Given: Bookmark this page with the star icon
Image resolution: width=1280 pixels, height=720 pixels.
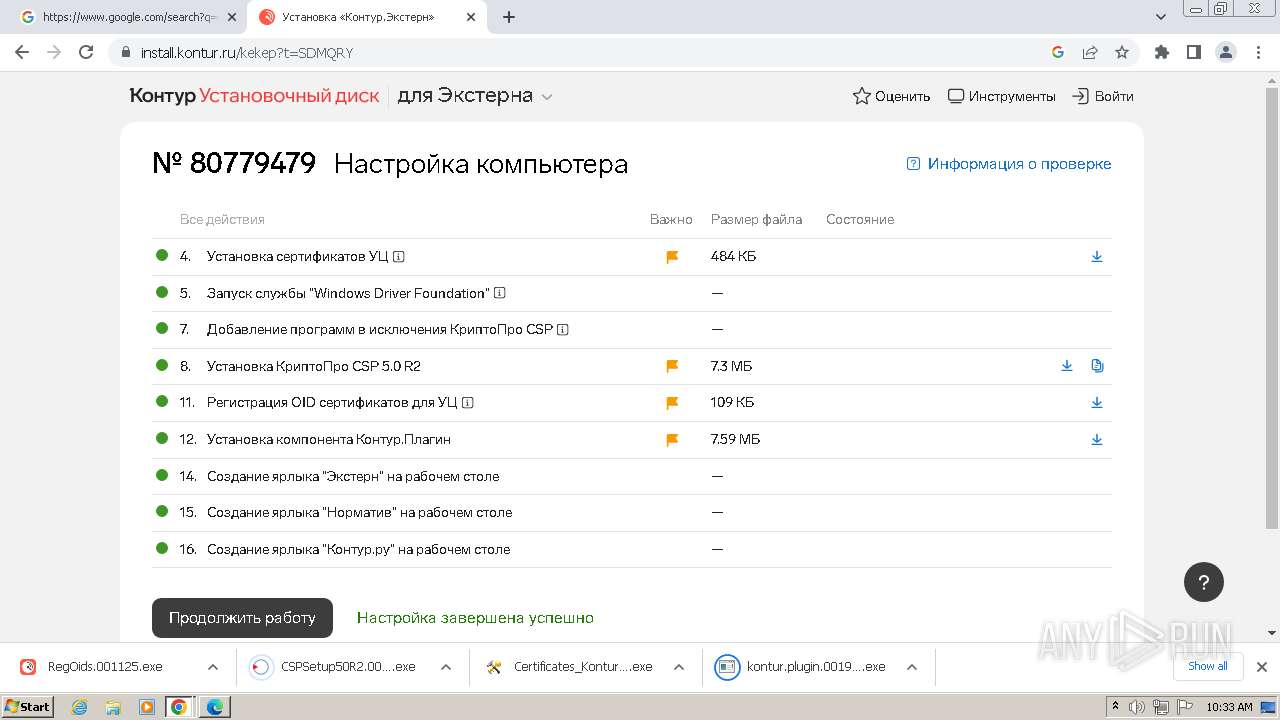Looking at the screenshot, I should pyautogui.click(x=1122, y=52).
